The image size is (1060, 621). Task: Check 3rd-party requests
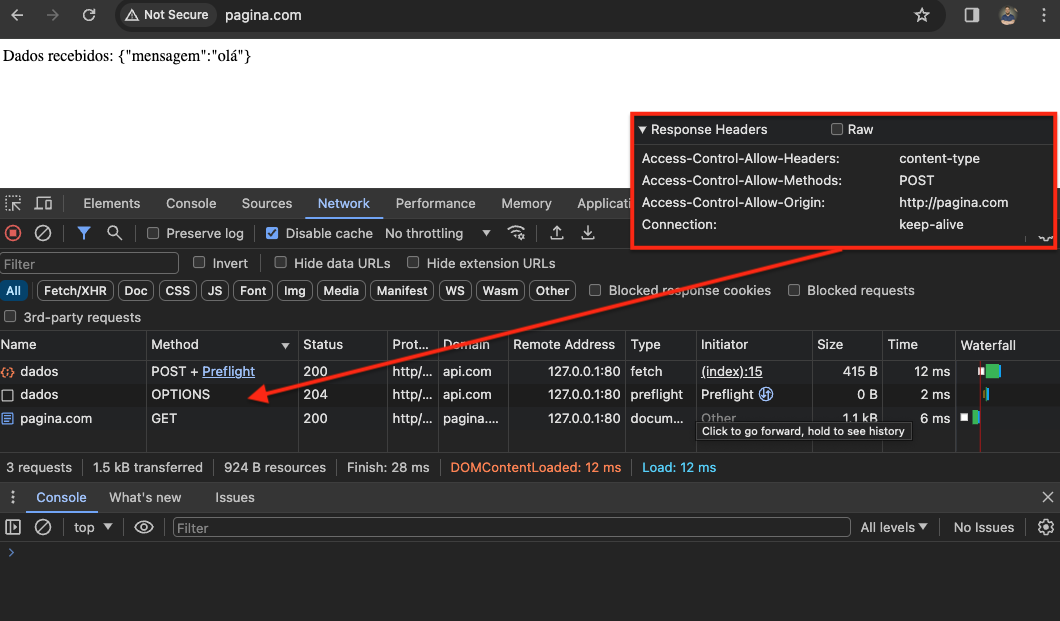point(10,317)
